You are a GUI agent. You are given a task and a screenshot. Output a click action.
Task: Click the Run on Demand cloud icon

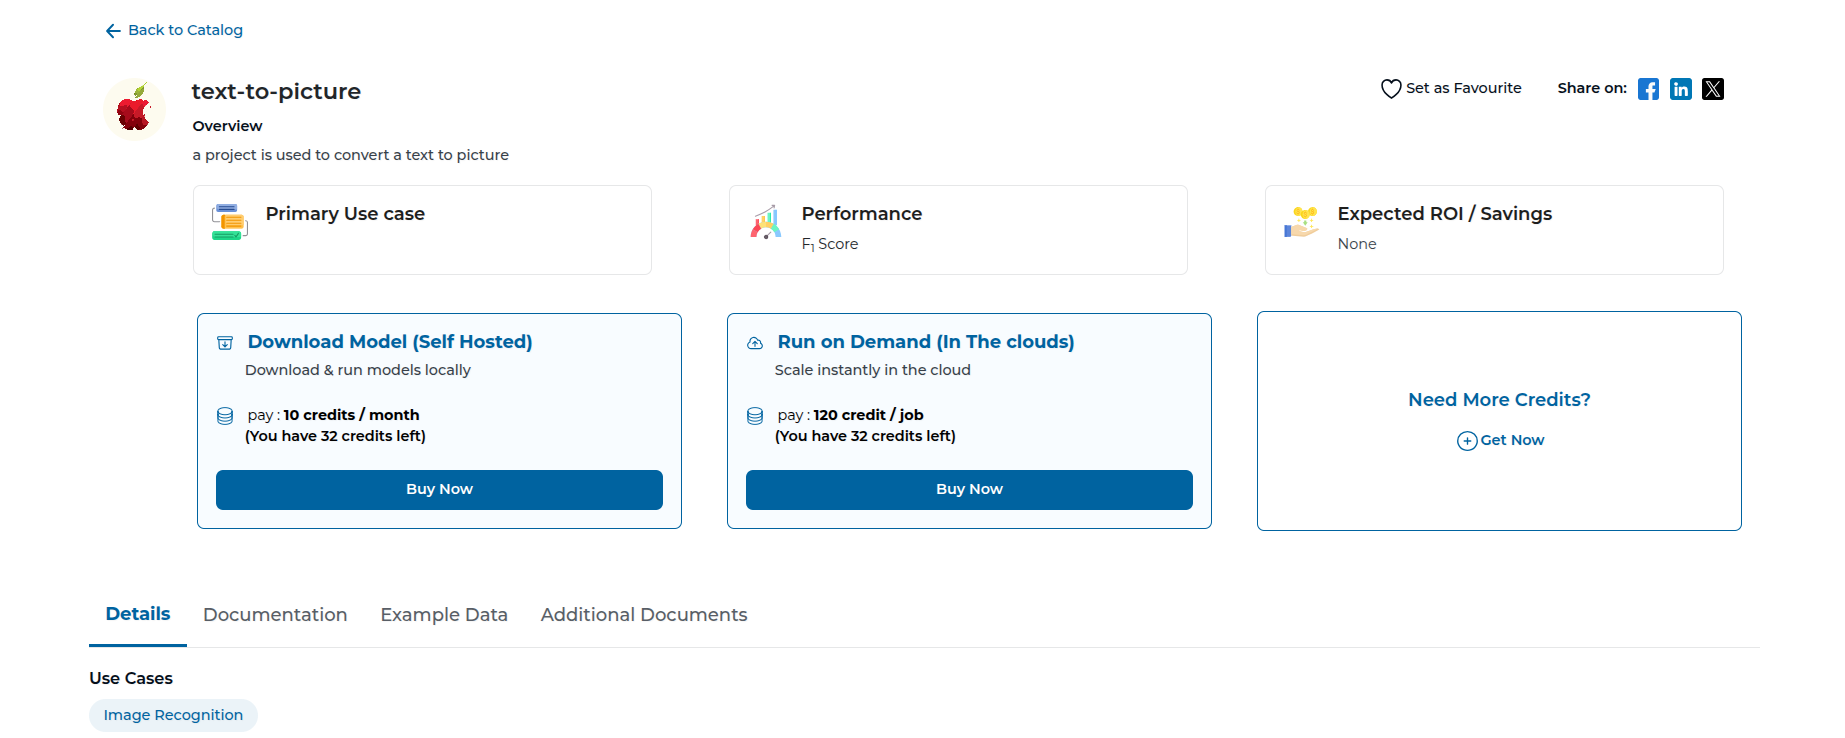pyautogui.click(x=755, y=343)
